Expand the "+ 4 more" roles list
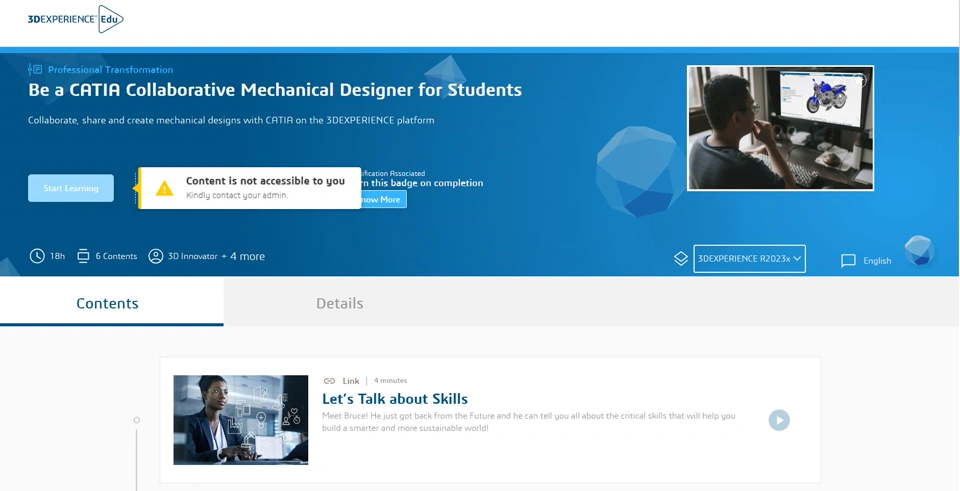960x491 pixels. click(243, 256)
